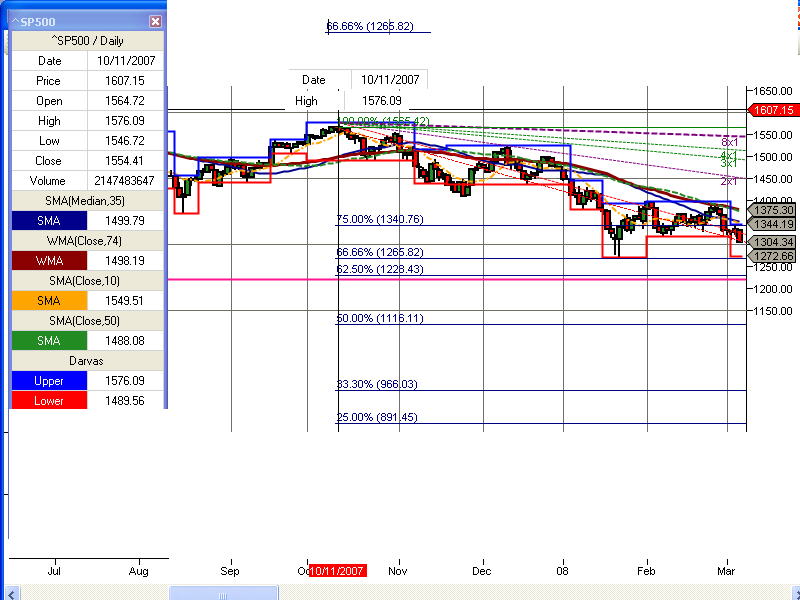800x600 pixels.
Task: Click the horizontal scrollbar thumb
Action: [223, 593]
